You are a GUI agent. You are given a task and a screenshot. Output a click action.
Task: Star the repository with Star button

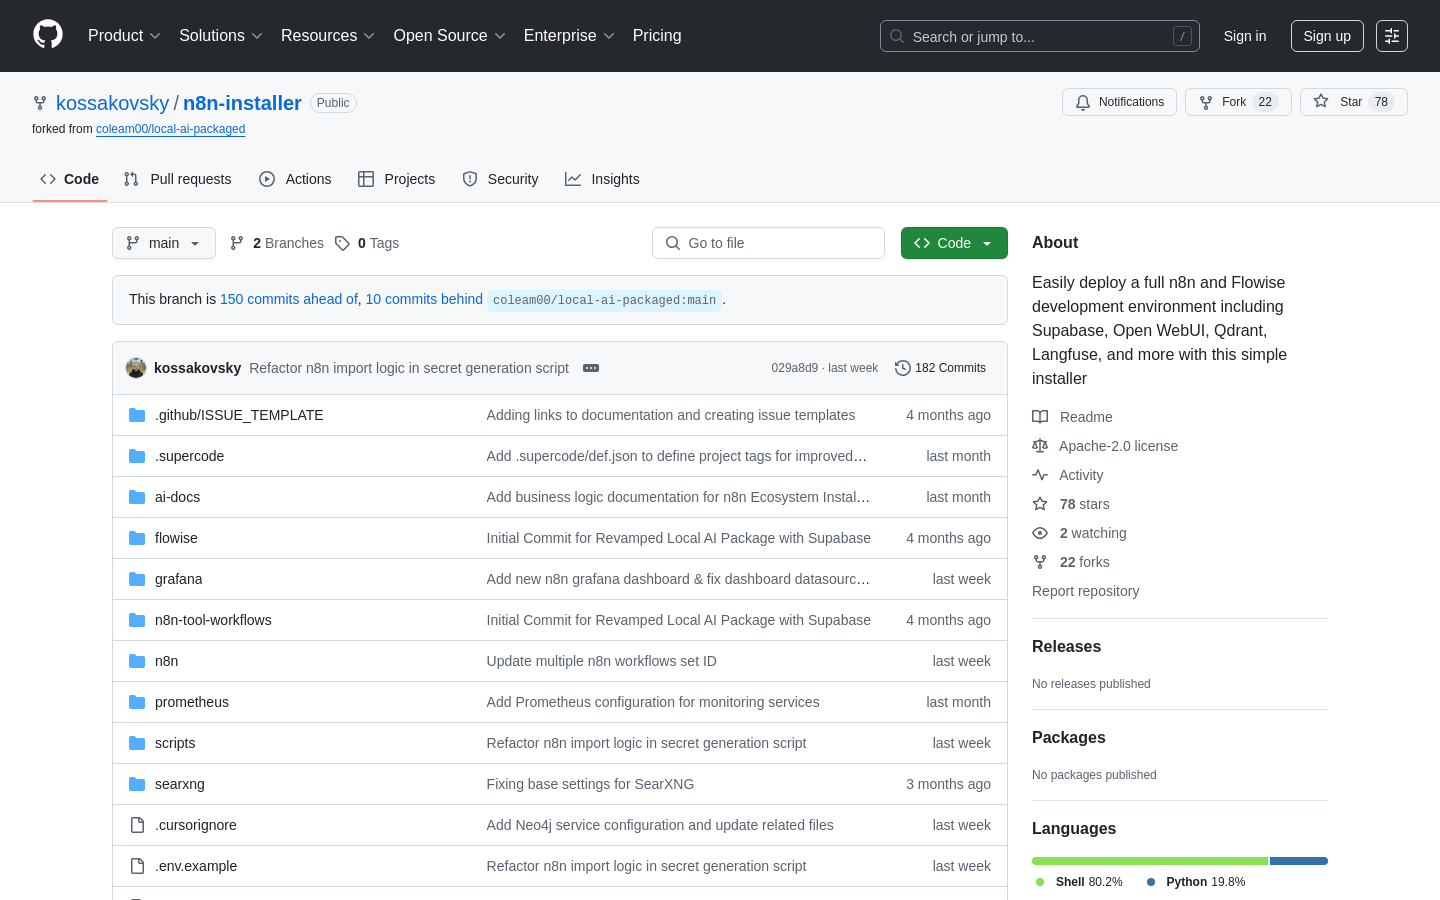coord(1354,102)
